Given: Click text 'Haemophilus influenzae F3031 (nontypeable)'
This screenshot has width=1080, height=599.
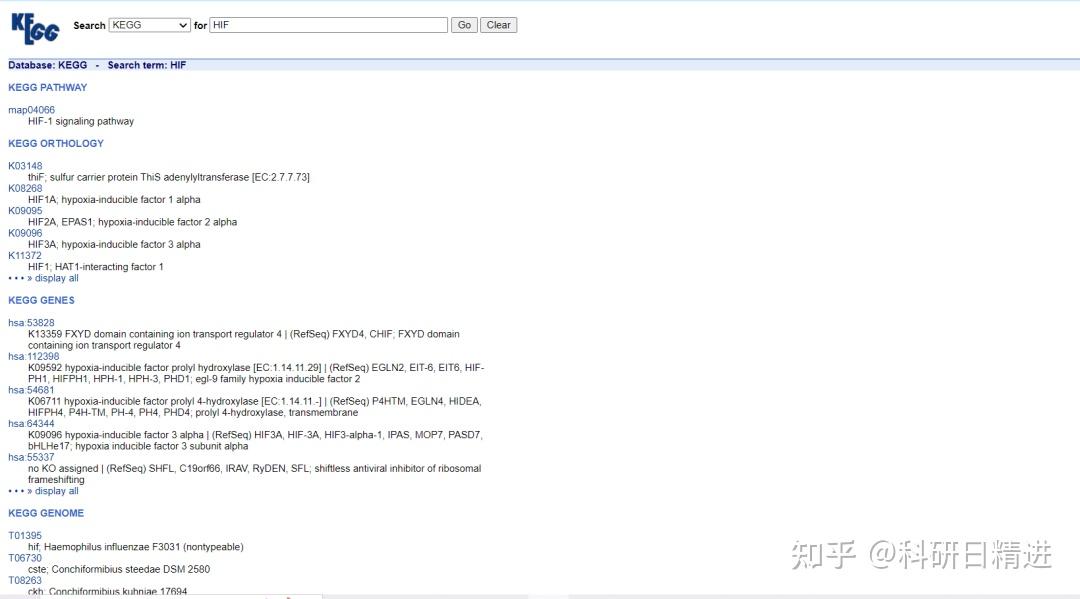Looking at the screenshot, I should (144, 547).
